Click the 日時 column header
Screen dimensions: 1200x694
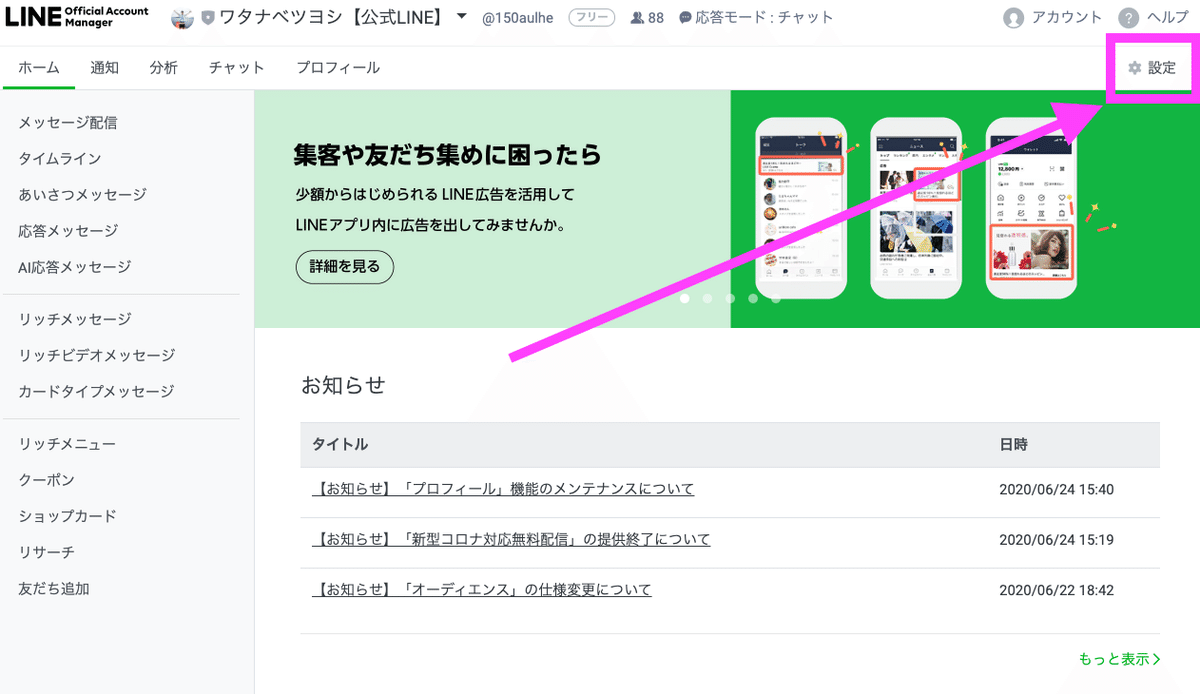point(1013,444)
